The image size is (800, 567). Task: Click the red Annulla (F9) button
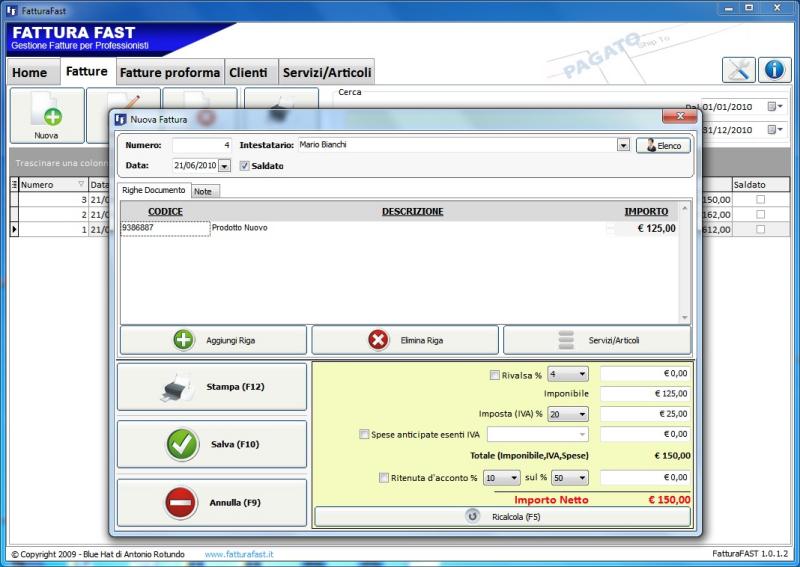[x=212, y=503]
